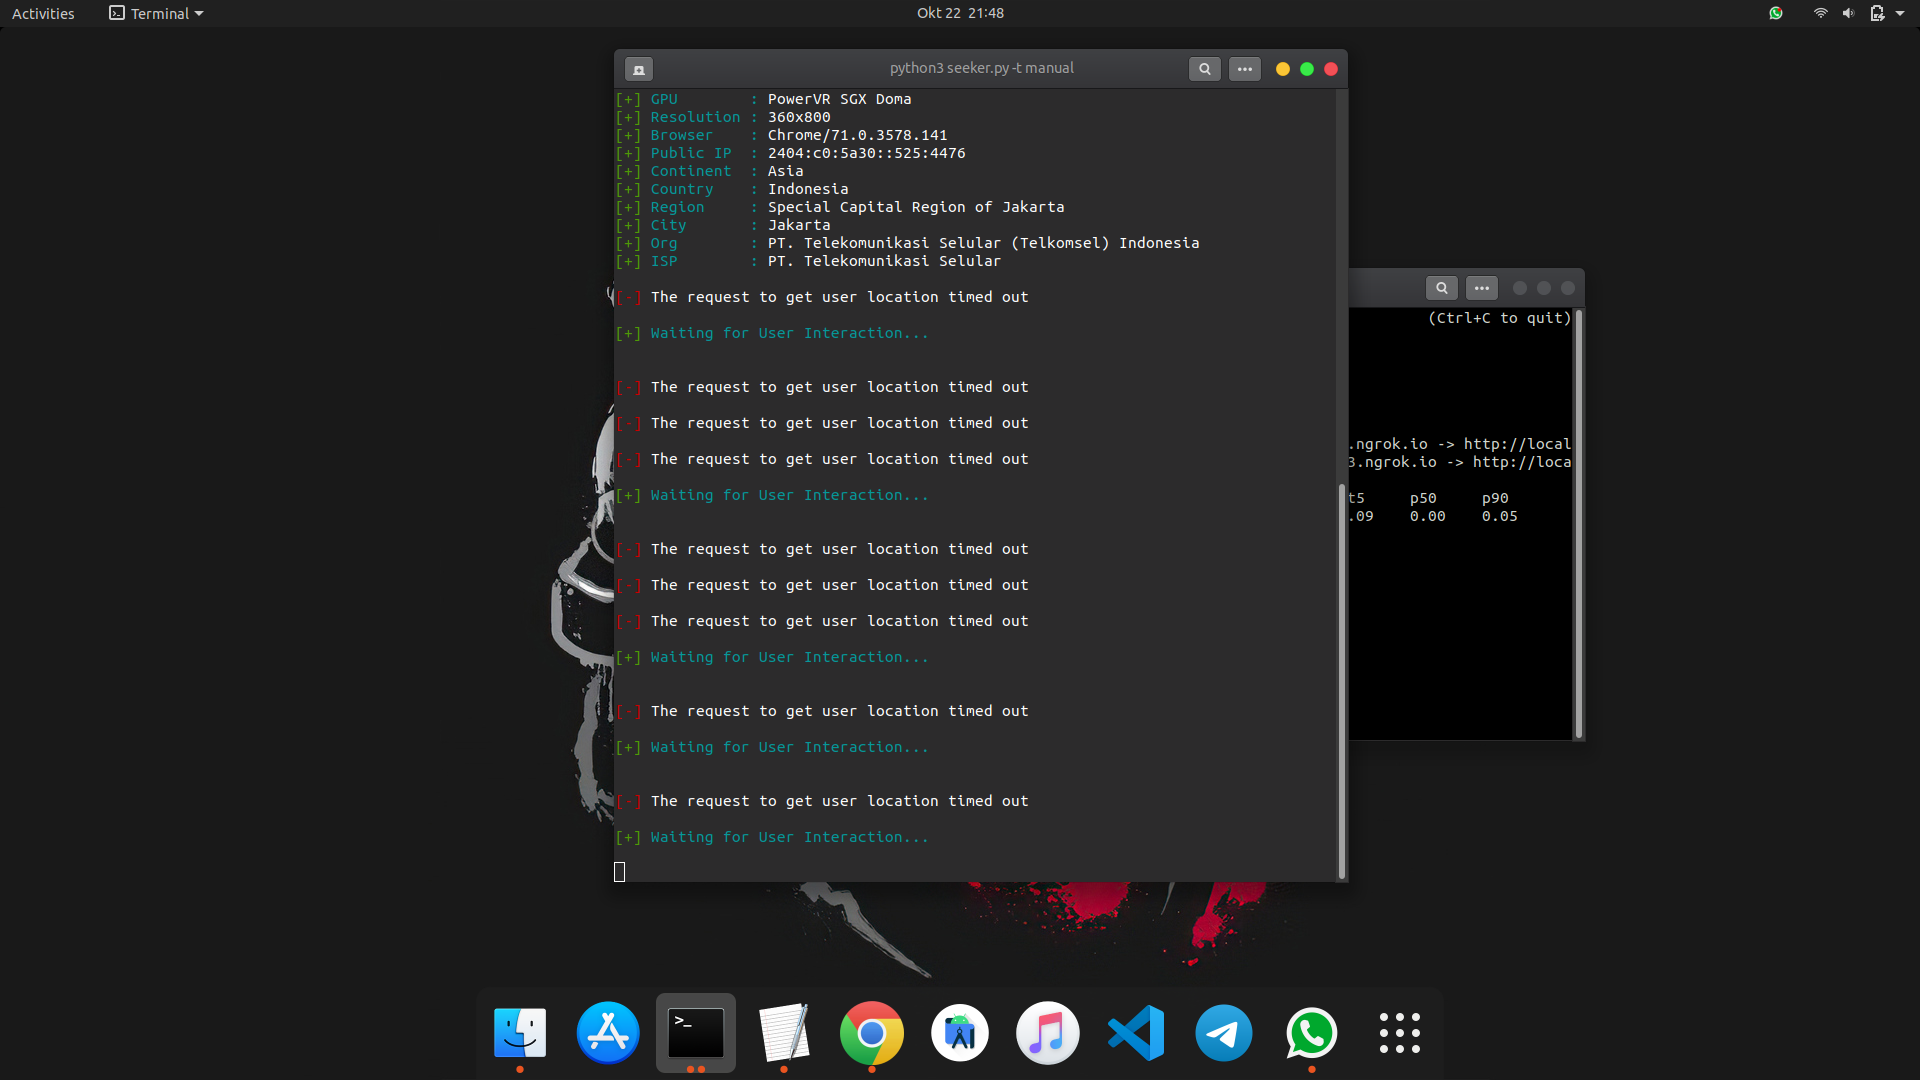The image size is (1920, 1080).
Task: Open the clock showing Okt 22 21:48
Action: (x=960, y=13)
